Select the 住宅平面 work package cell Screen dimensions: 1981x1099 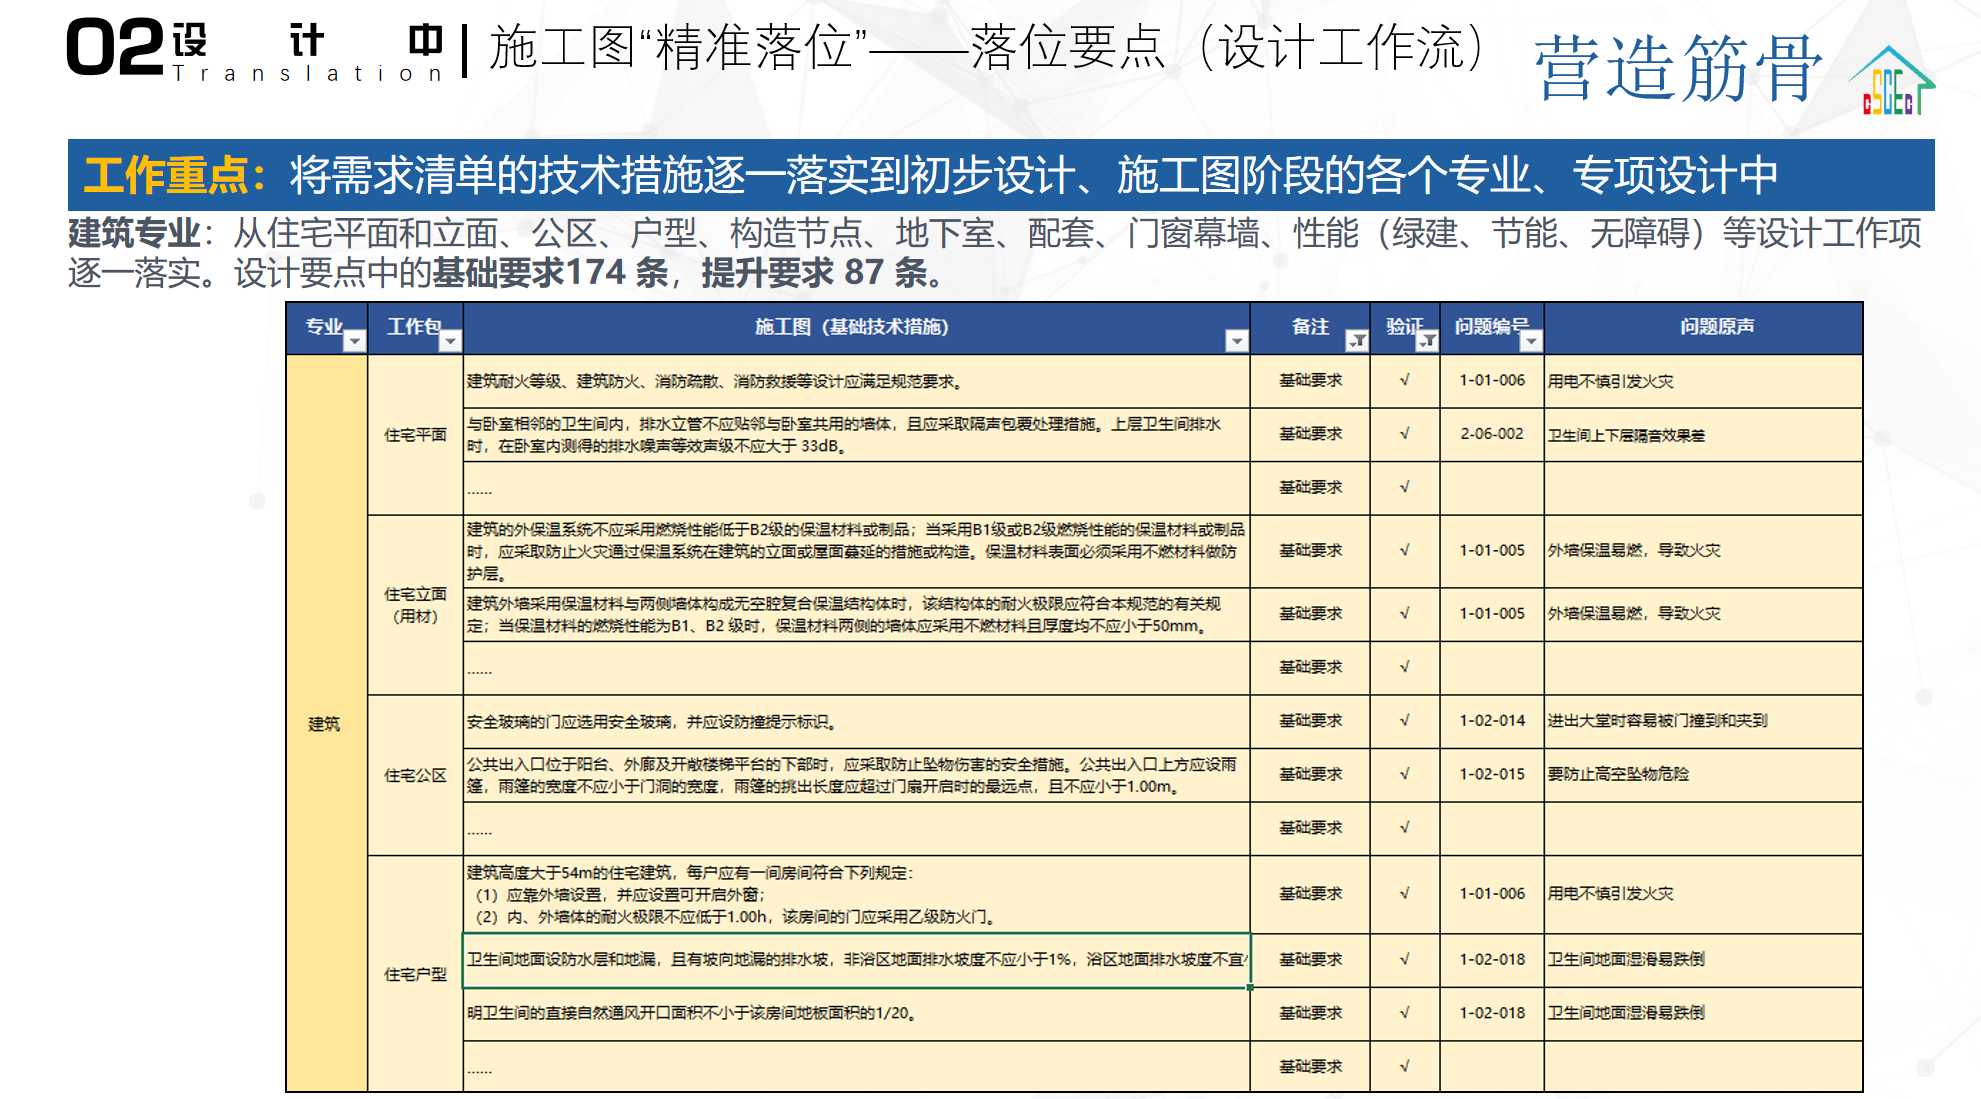[415, 435]
